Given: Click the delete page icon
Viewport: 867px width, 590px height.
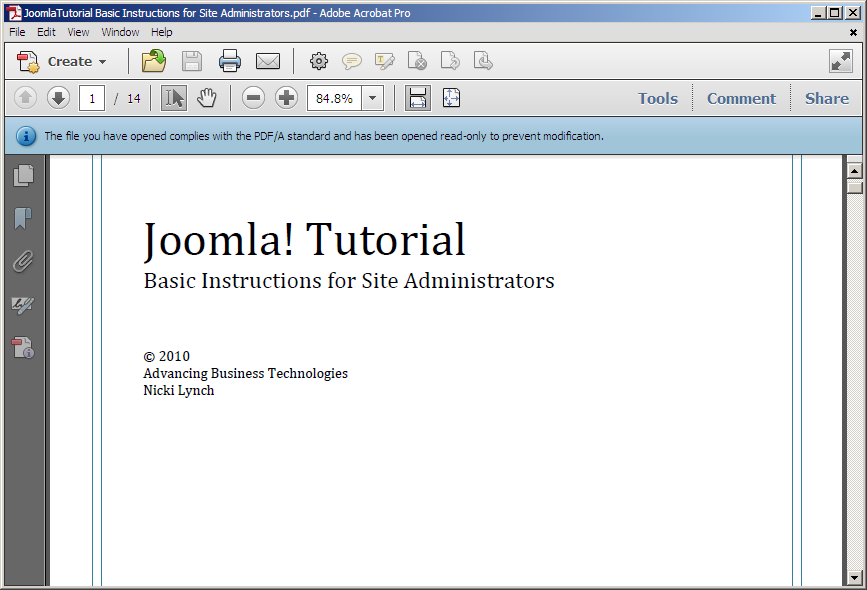Looking at the screenshot, I should [x=417, y=61].
